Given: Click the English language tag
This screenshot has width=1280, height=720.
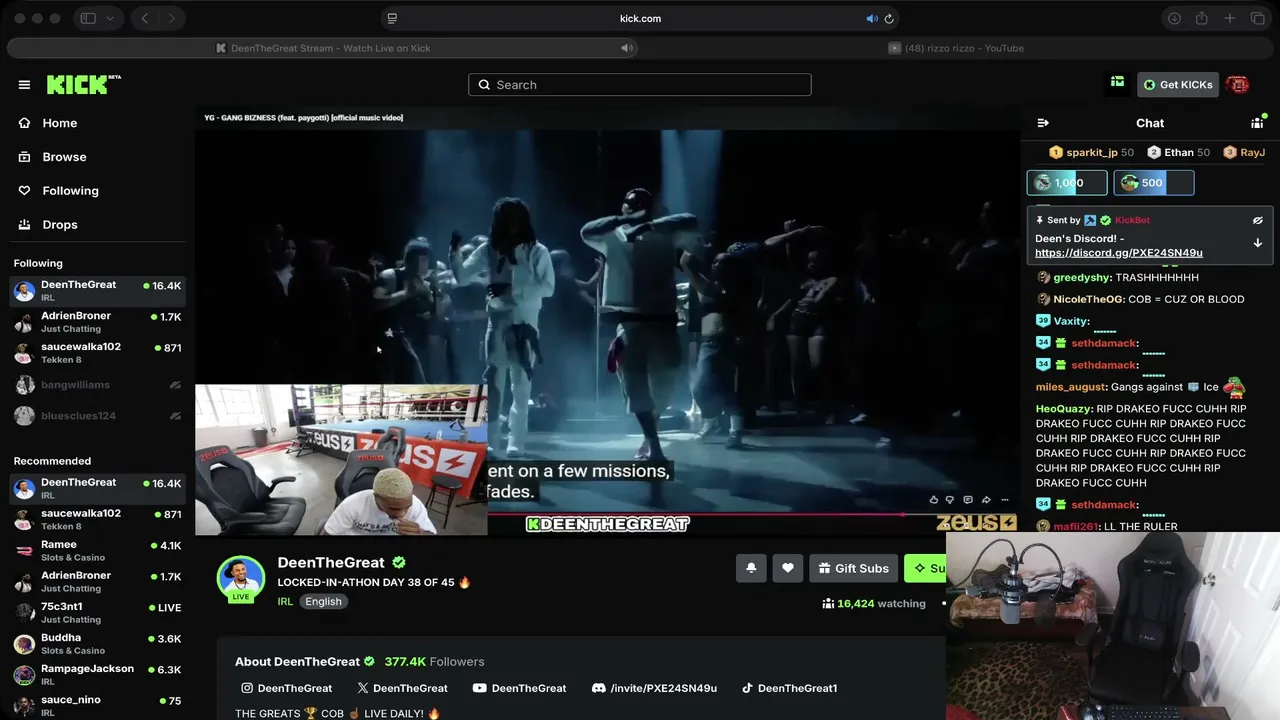Looking at the screenshot, I should coord(323,602).
